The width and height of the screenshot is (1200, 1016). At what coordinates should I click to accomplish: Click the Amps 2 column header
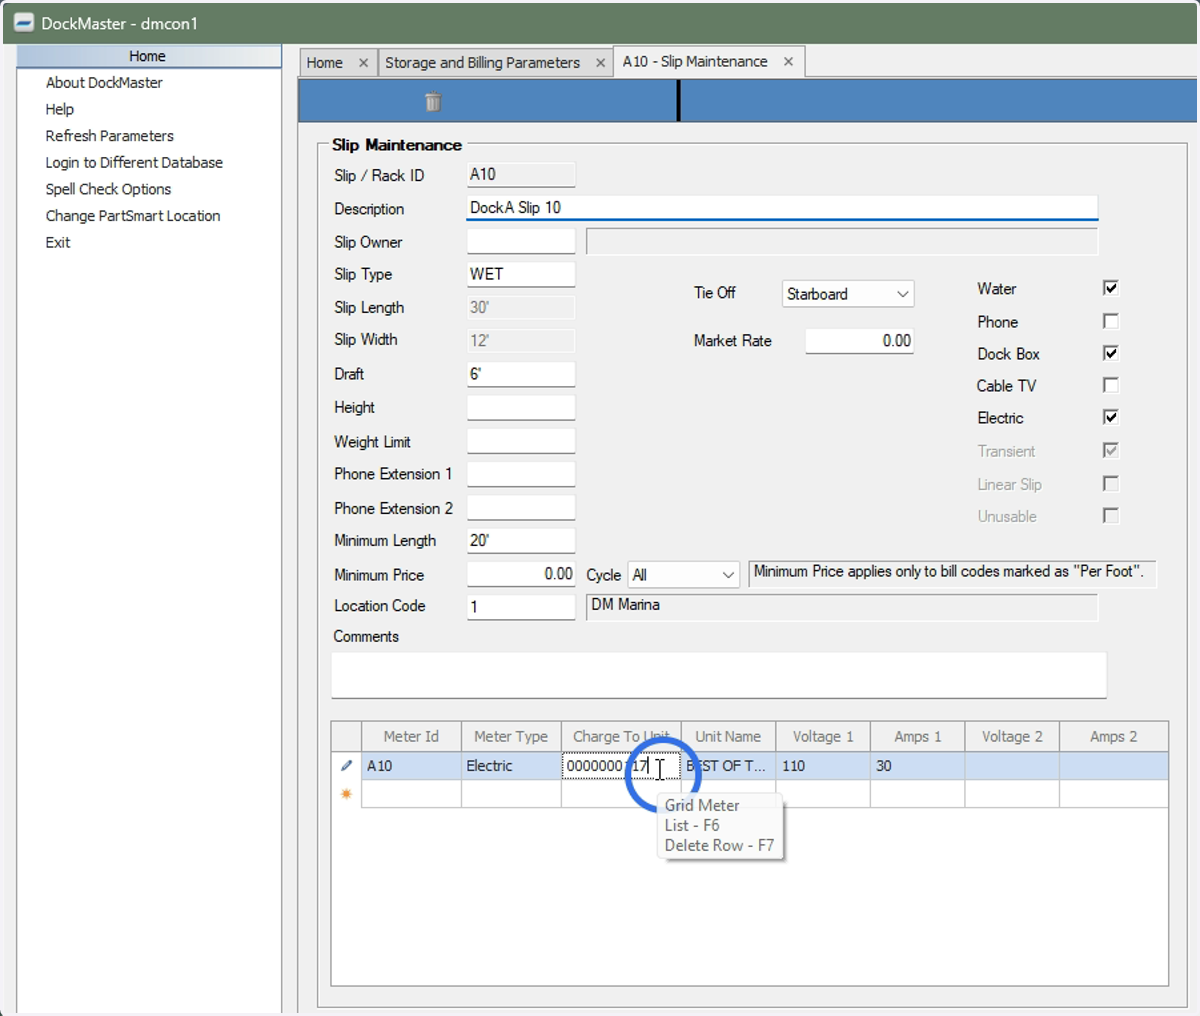coord(1113,736)
